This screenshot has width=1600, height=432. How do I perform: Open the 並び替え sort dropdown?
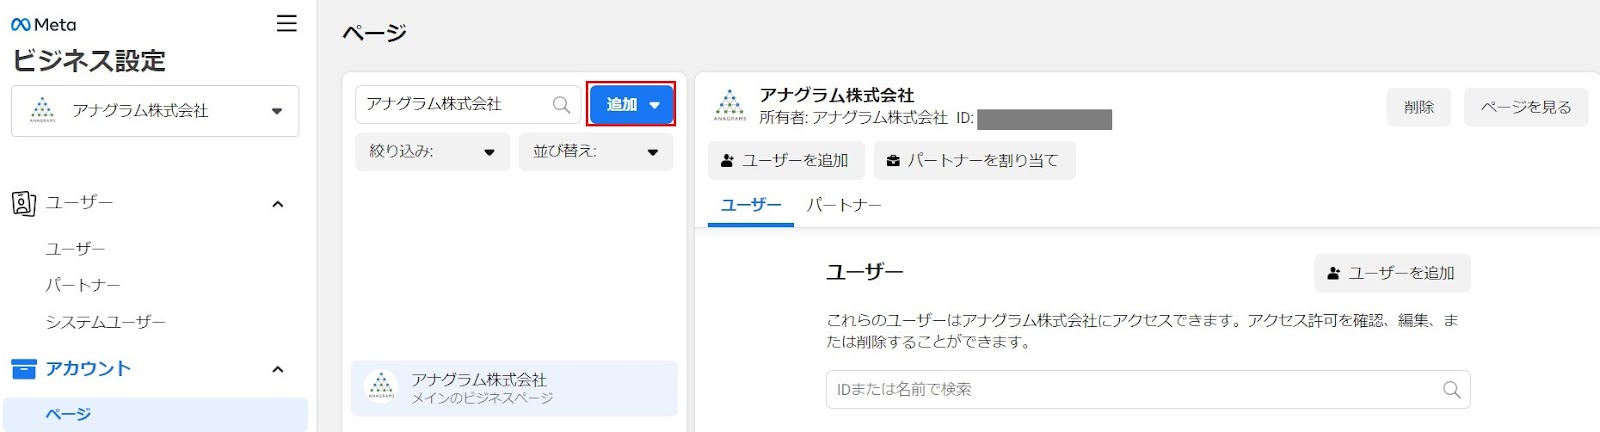pyautogui.click(x=596, y=152)
